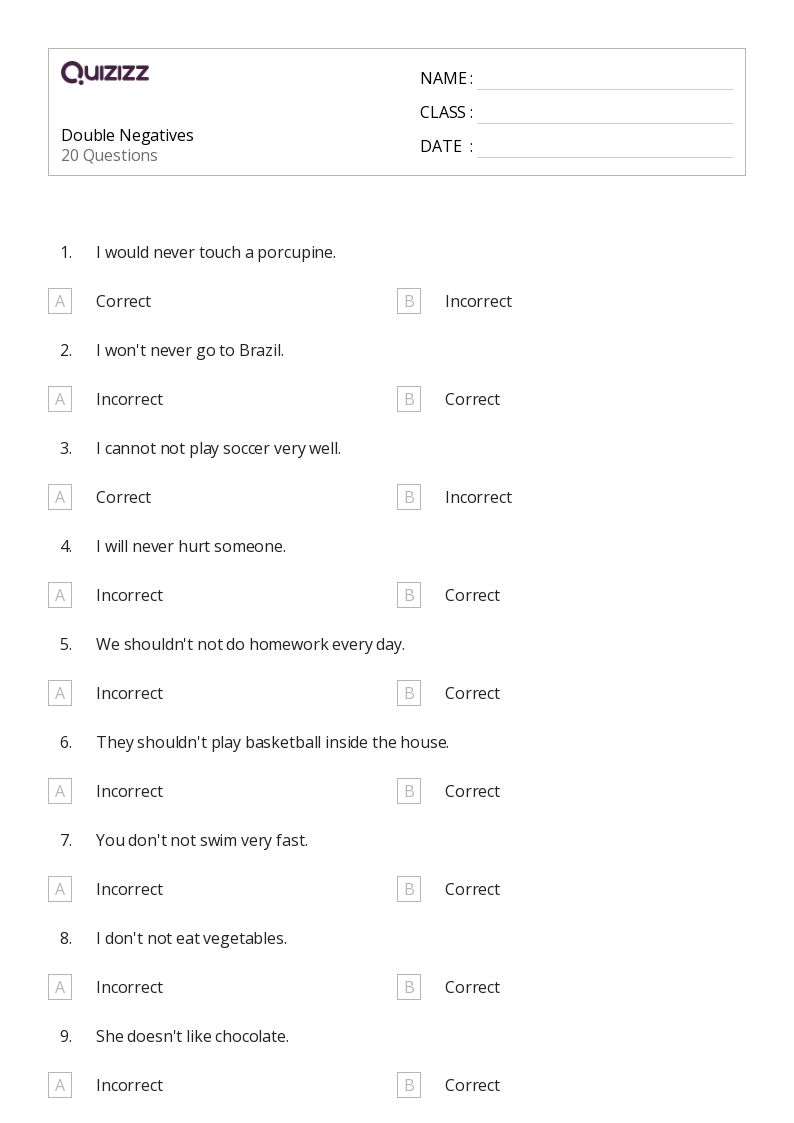Tick box A for question 5

point(60,693)
